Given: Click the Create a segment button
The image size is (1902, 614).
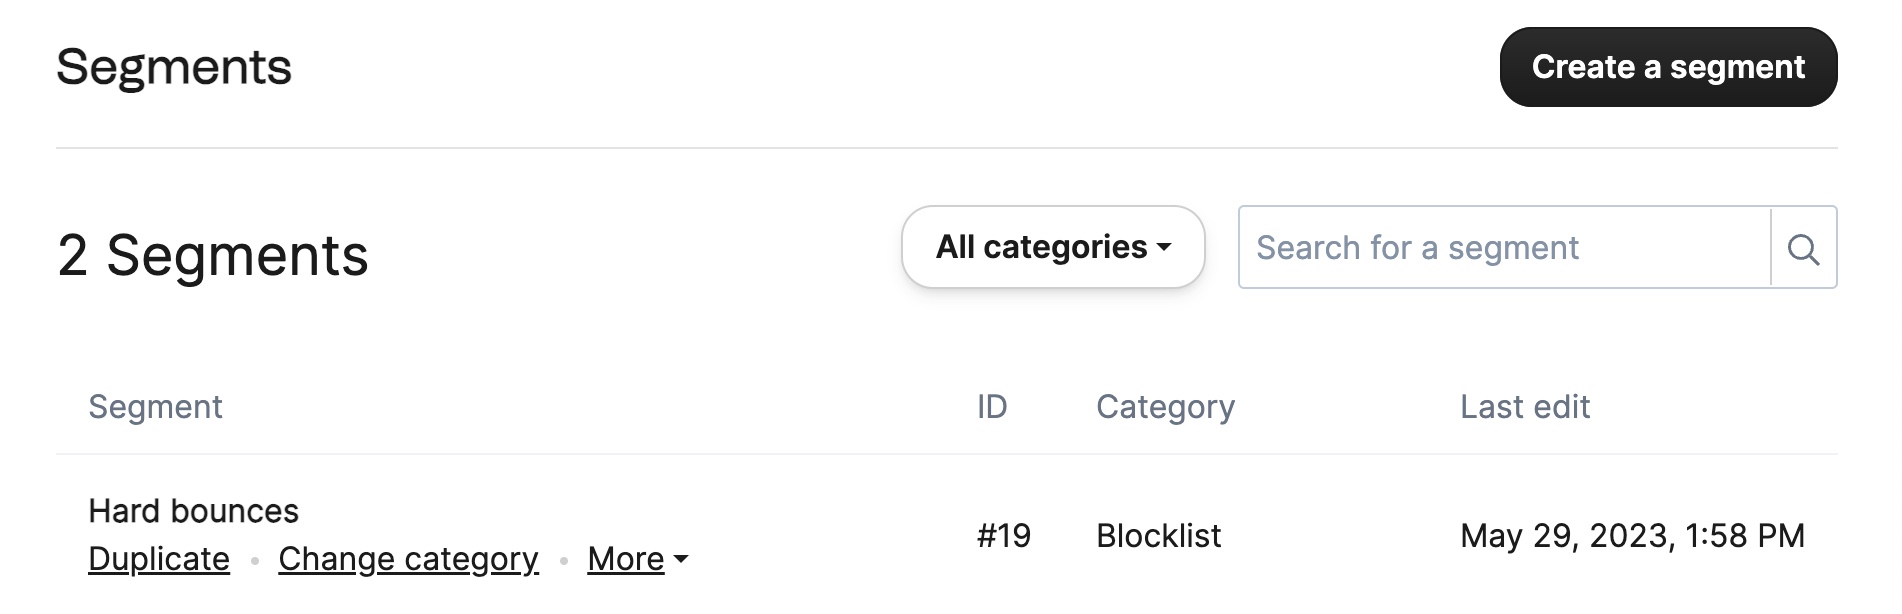Looking at the screenshot, I should (x=1668, y=67).
